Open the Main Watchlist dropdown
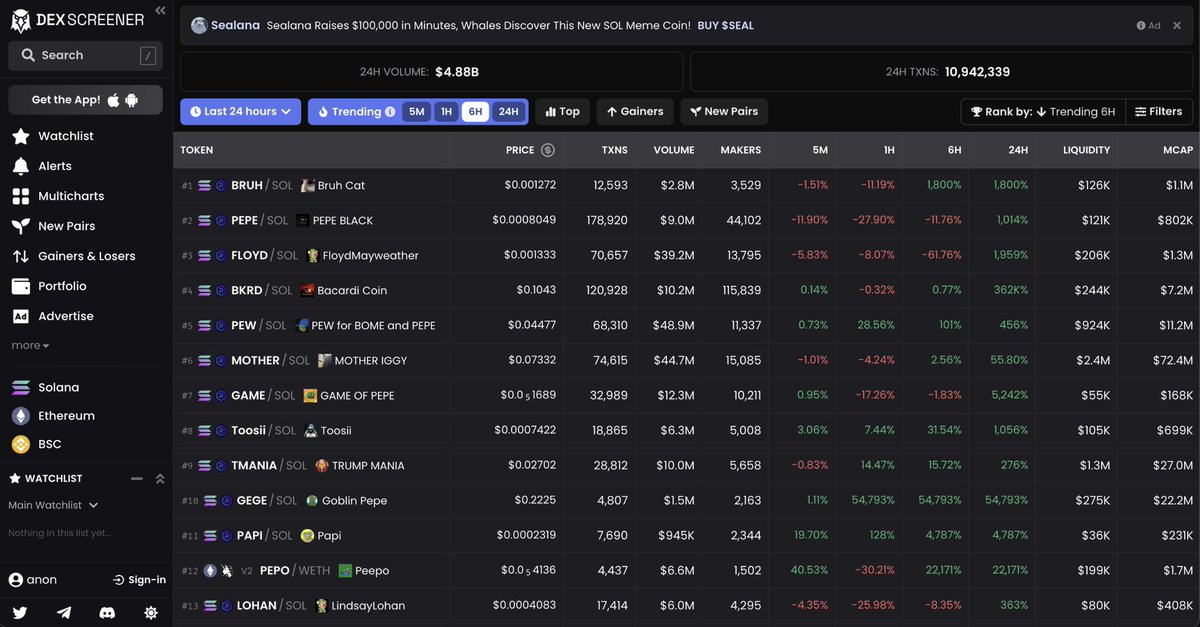This screenshot has height=627, width=1200. 53,506
